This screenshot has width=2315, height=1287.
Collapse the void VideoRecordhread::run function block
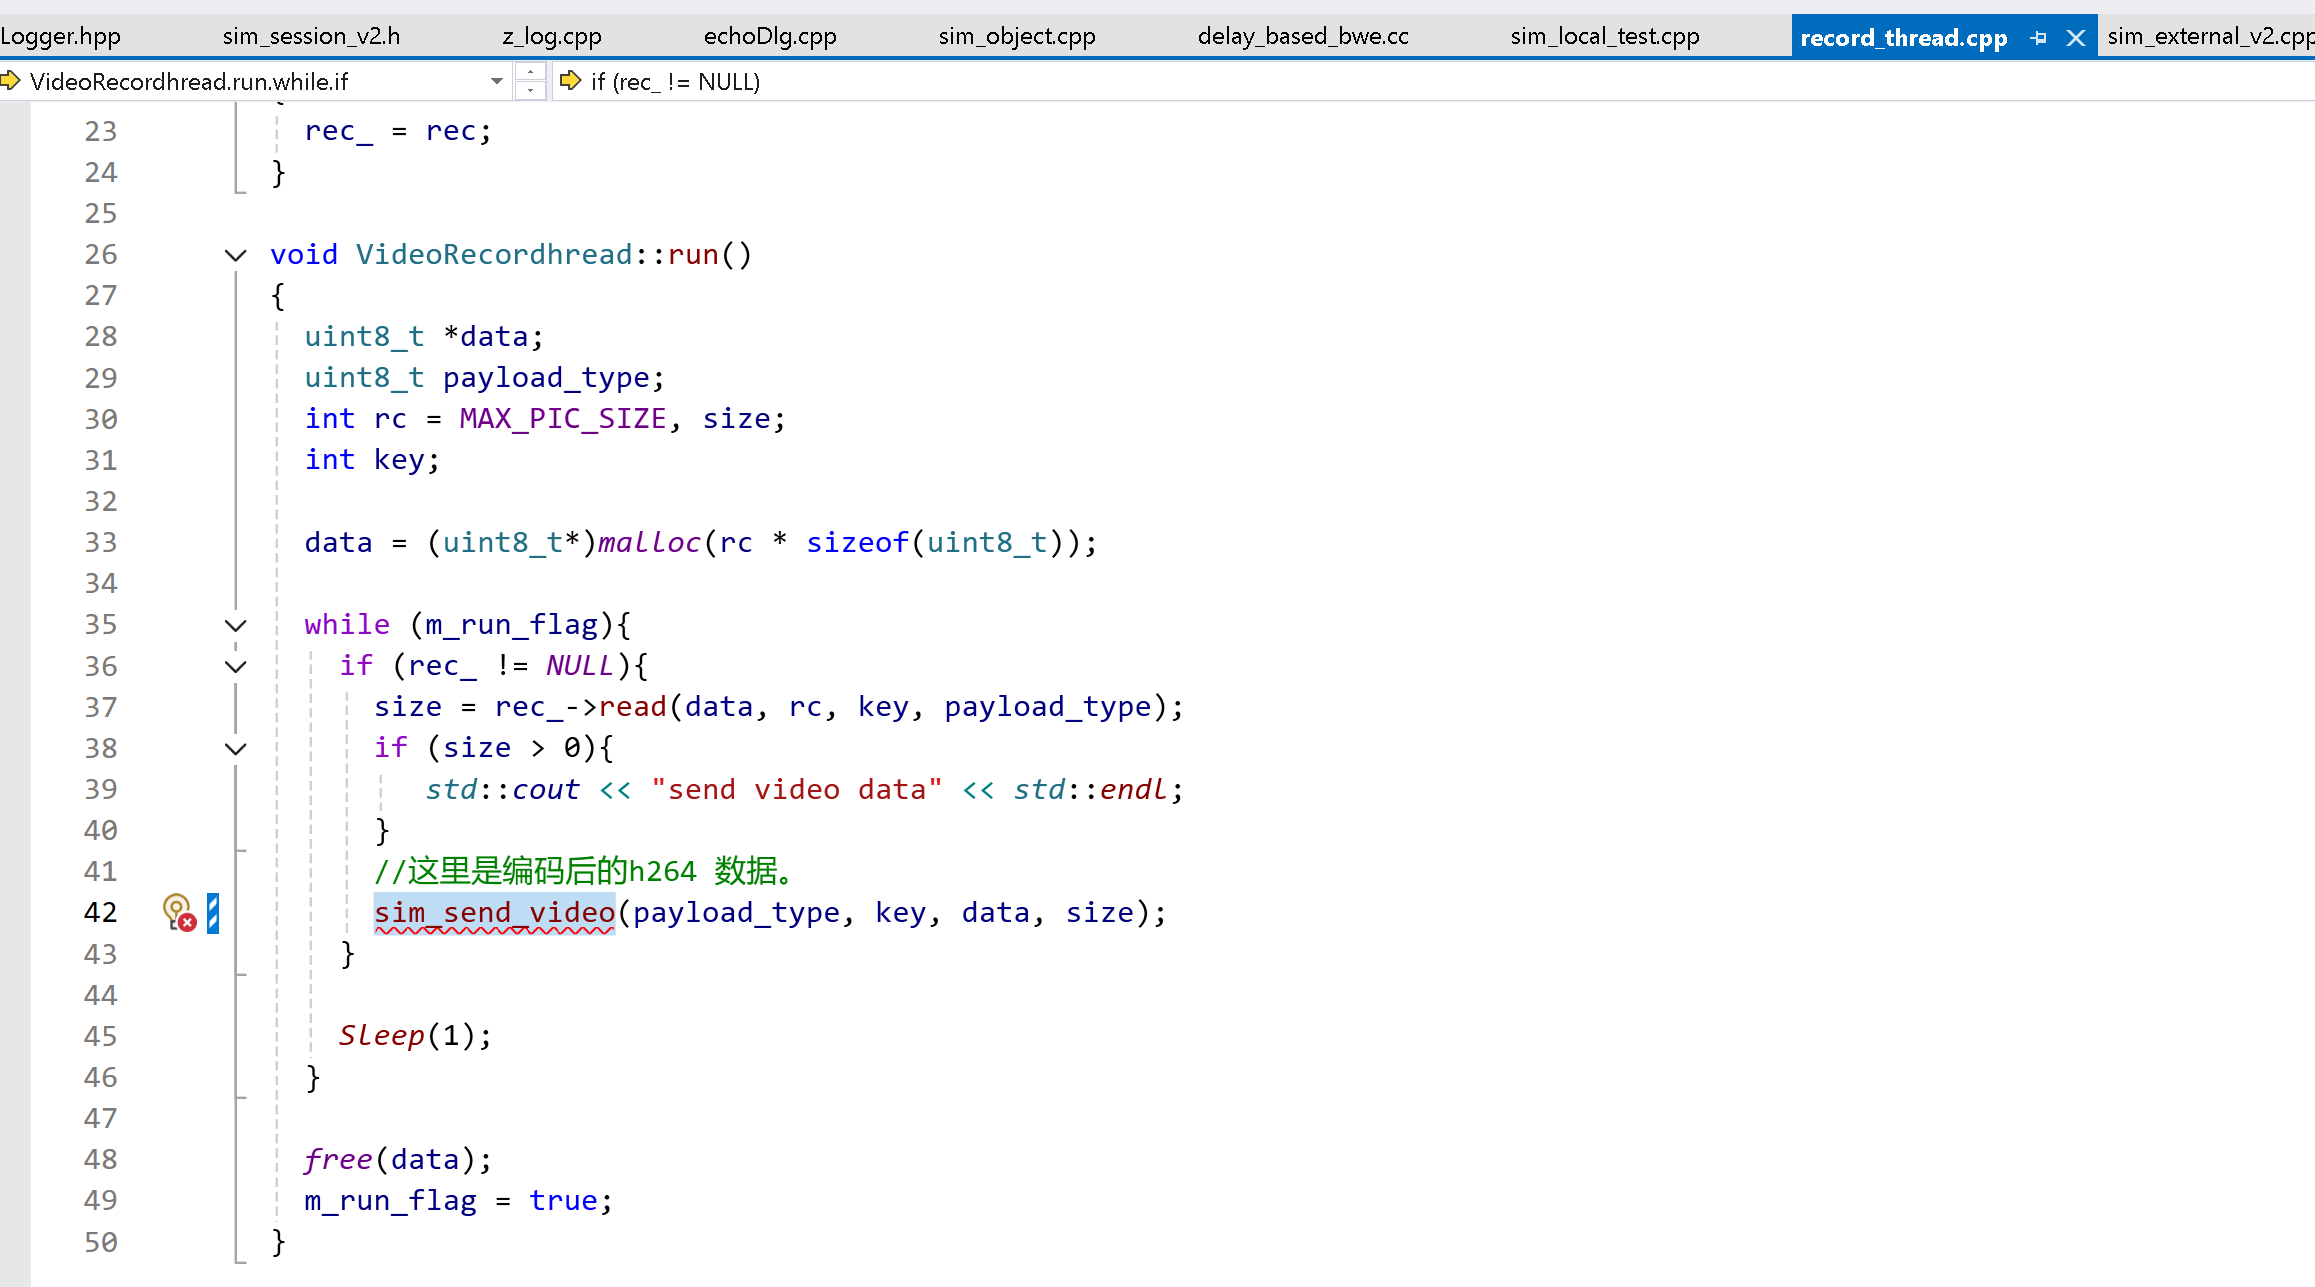click(x=236, y=255)
